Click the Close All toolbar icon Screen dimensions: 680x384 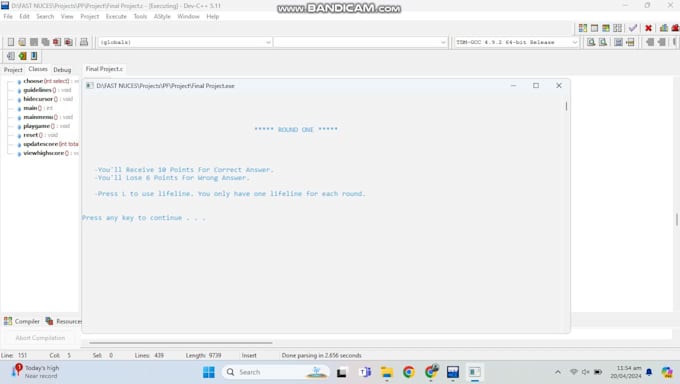[x=69, y=42]
